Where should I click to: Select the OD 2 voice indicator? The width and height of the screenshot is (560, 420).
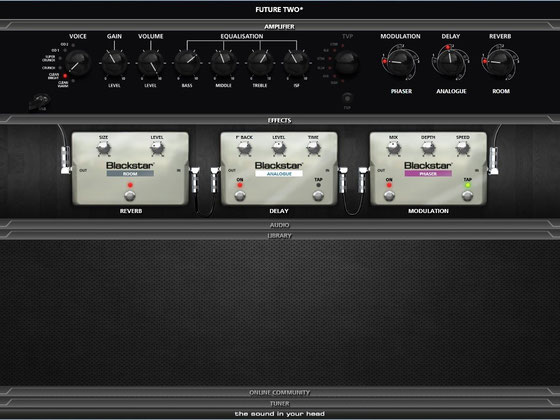(73, 45)
